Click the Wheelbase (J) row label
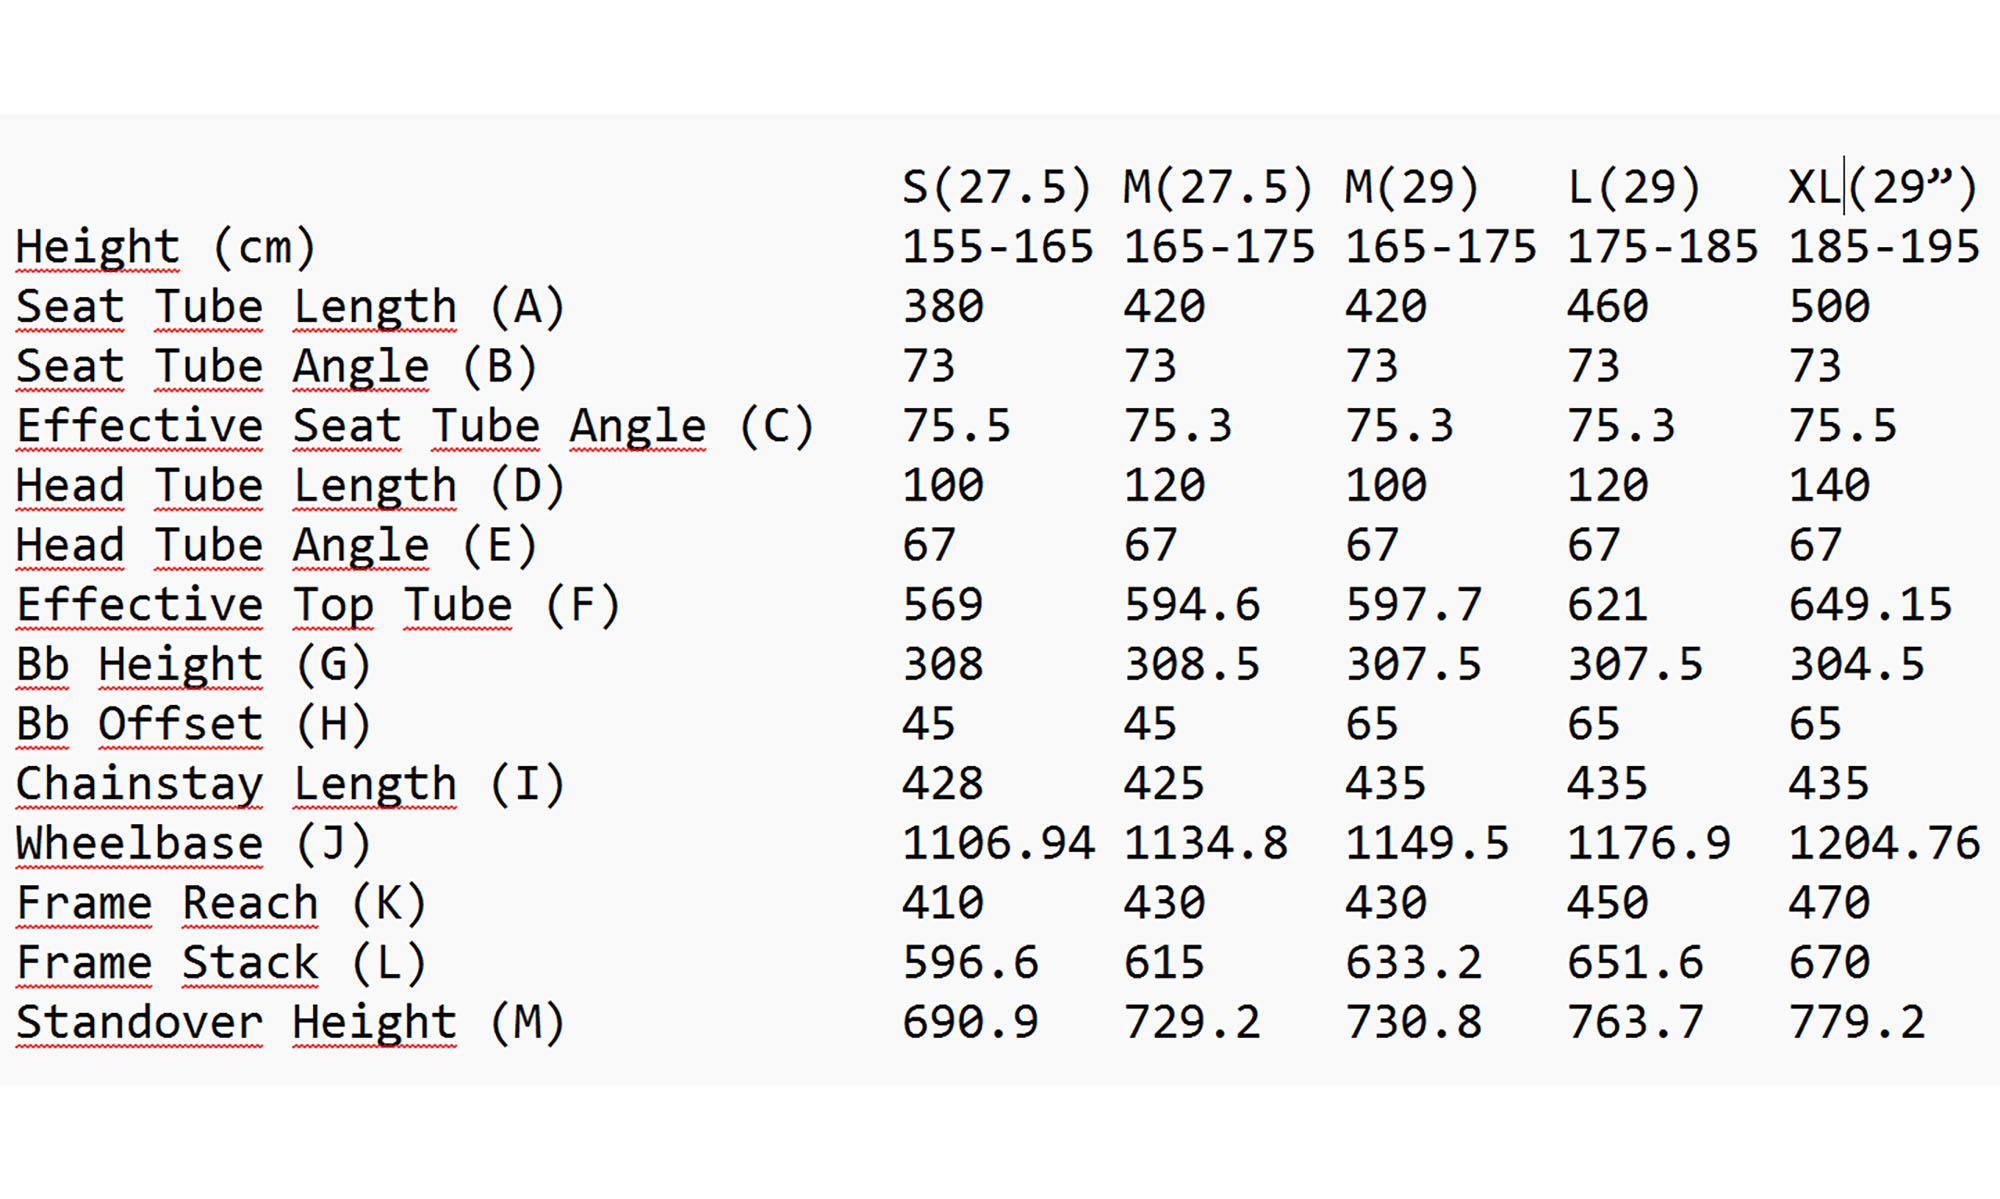Viewport: 2000px width, 1199px height. (x=193, y=843)
